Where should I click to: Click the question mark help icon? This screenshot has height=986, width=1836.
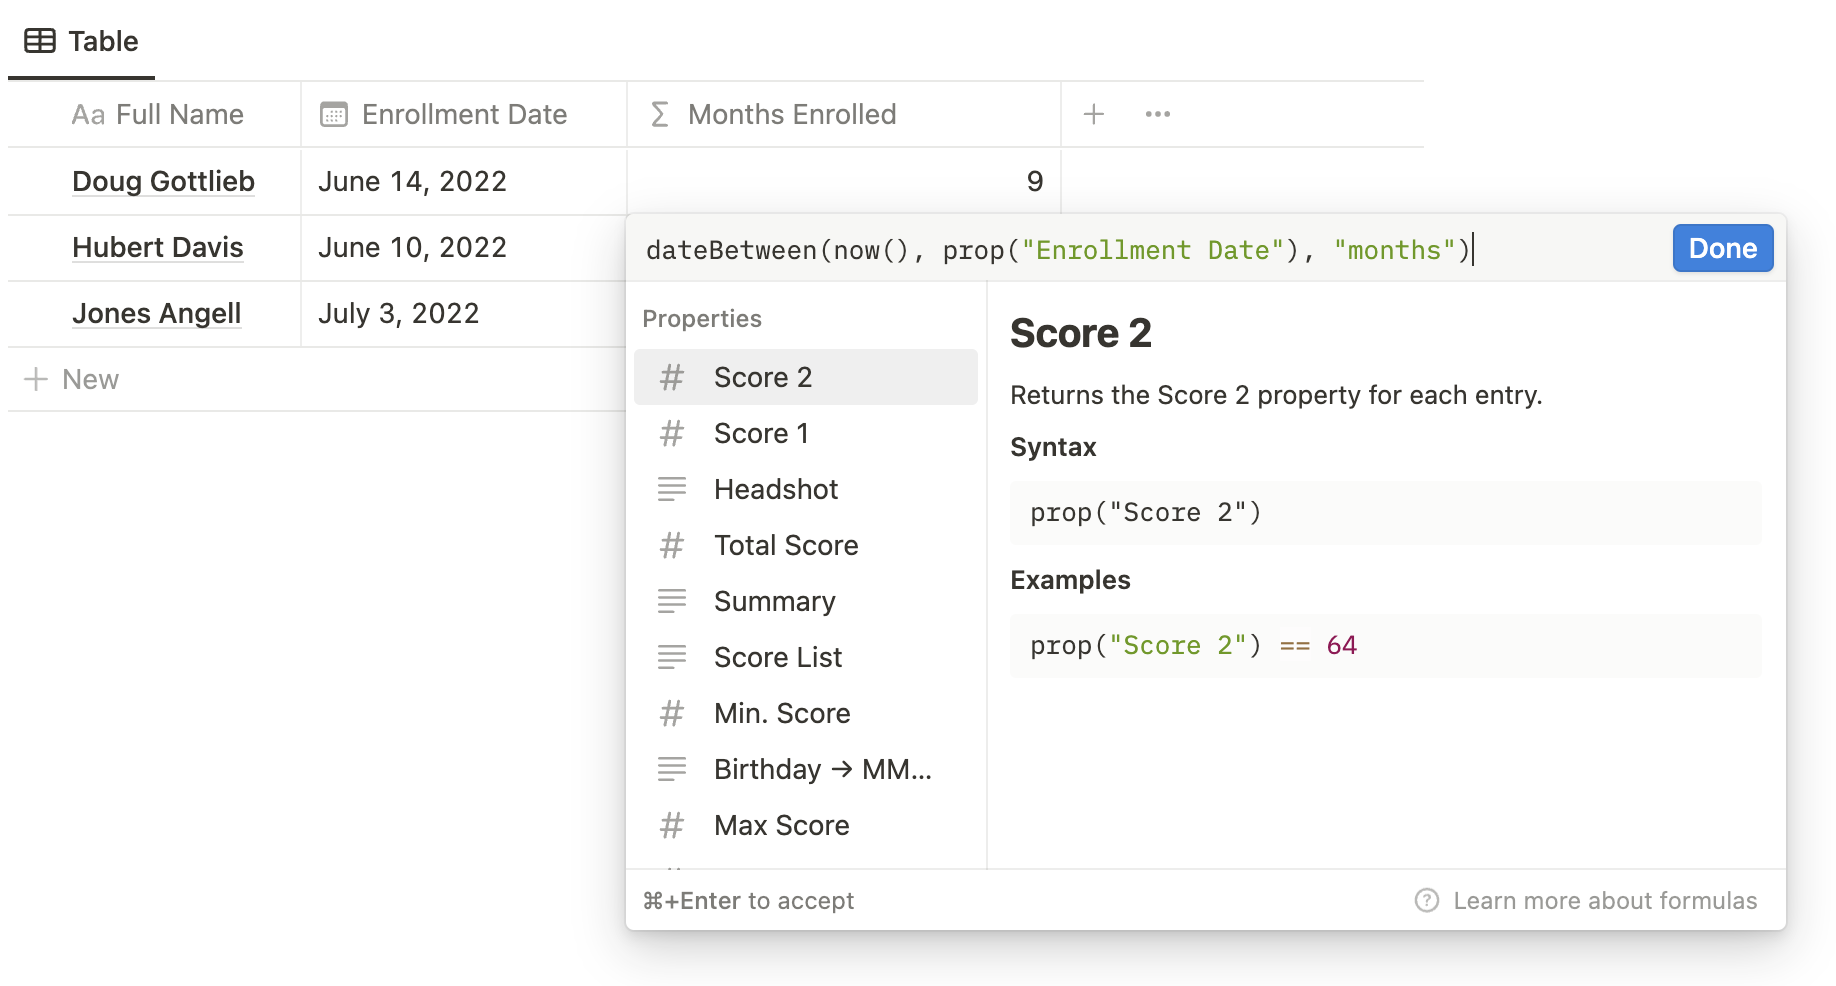(x=1425, y=900)
